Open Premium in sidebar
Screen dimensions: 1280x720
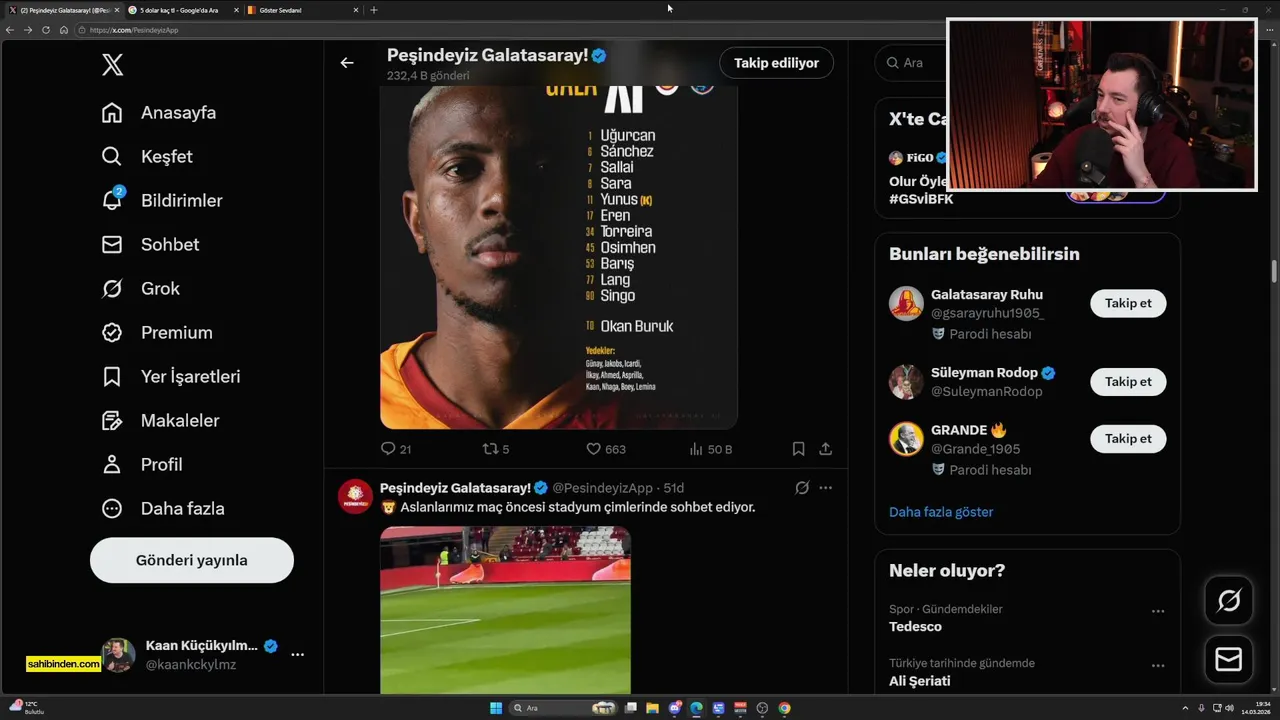157,333
